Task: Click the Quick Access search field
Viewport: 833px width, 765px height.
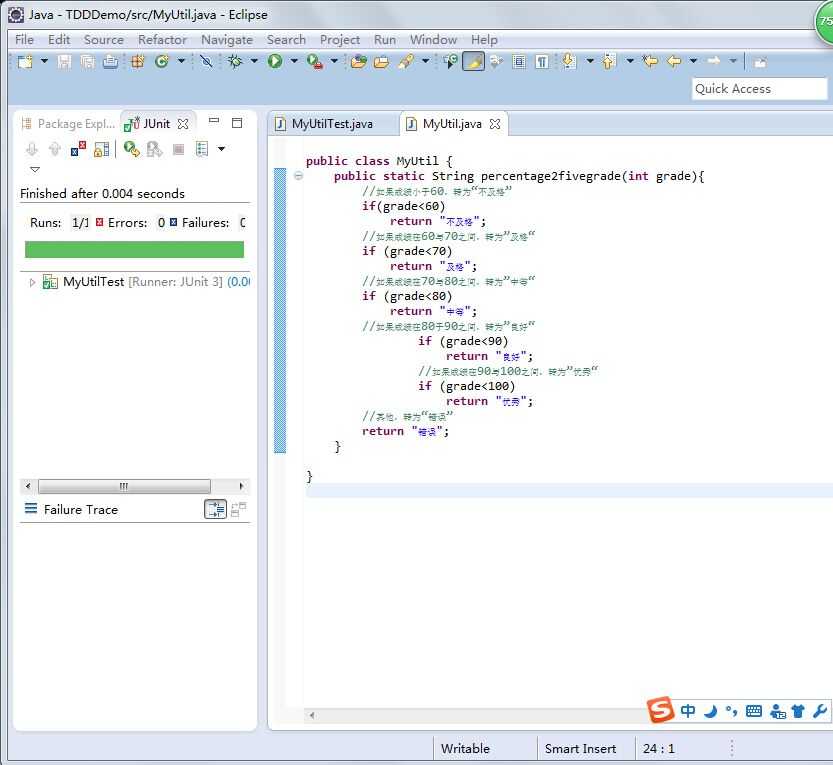Action: click(x=759, y=89)
